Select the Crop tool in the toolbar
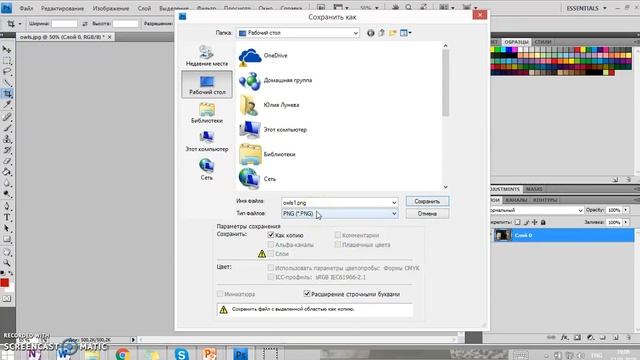Image resolution: width=640 pixels, height=360 pixels. point(7,93)
